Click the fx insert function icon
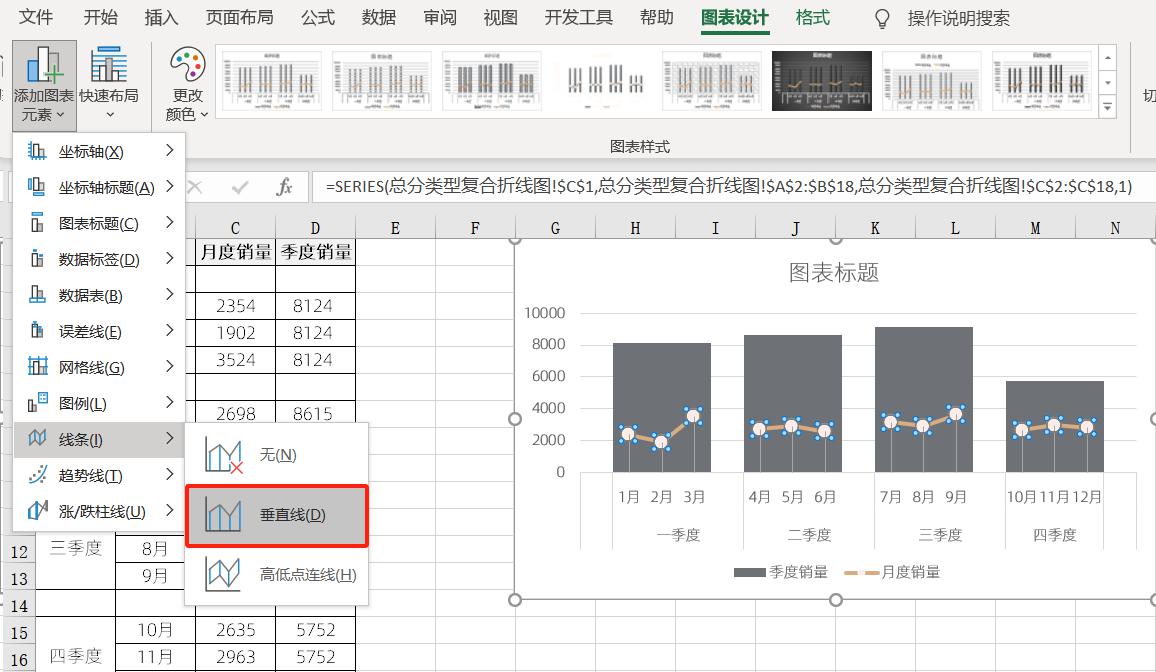The image size is (1156, 672). 284,187
